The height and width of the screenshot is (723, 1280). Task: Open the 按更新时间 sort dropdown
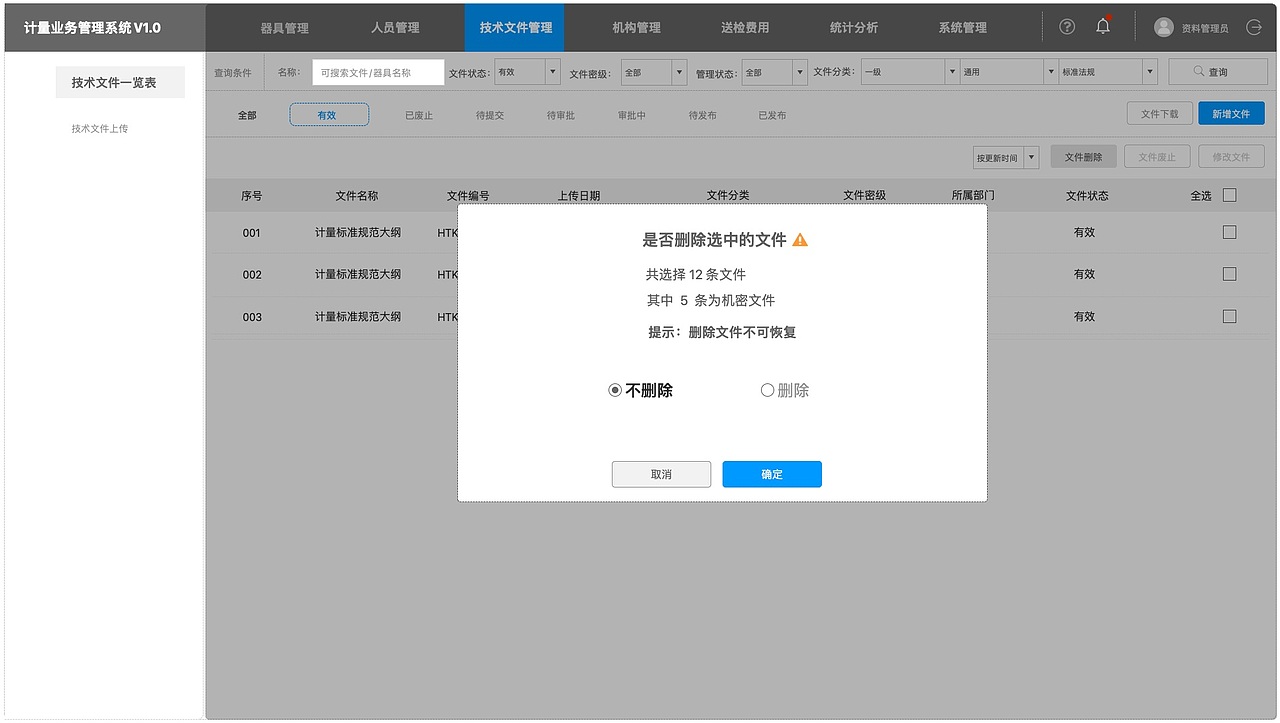pos(1006,158)
